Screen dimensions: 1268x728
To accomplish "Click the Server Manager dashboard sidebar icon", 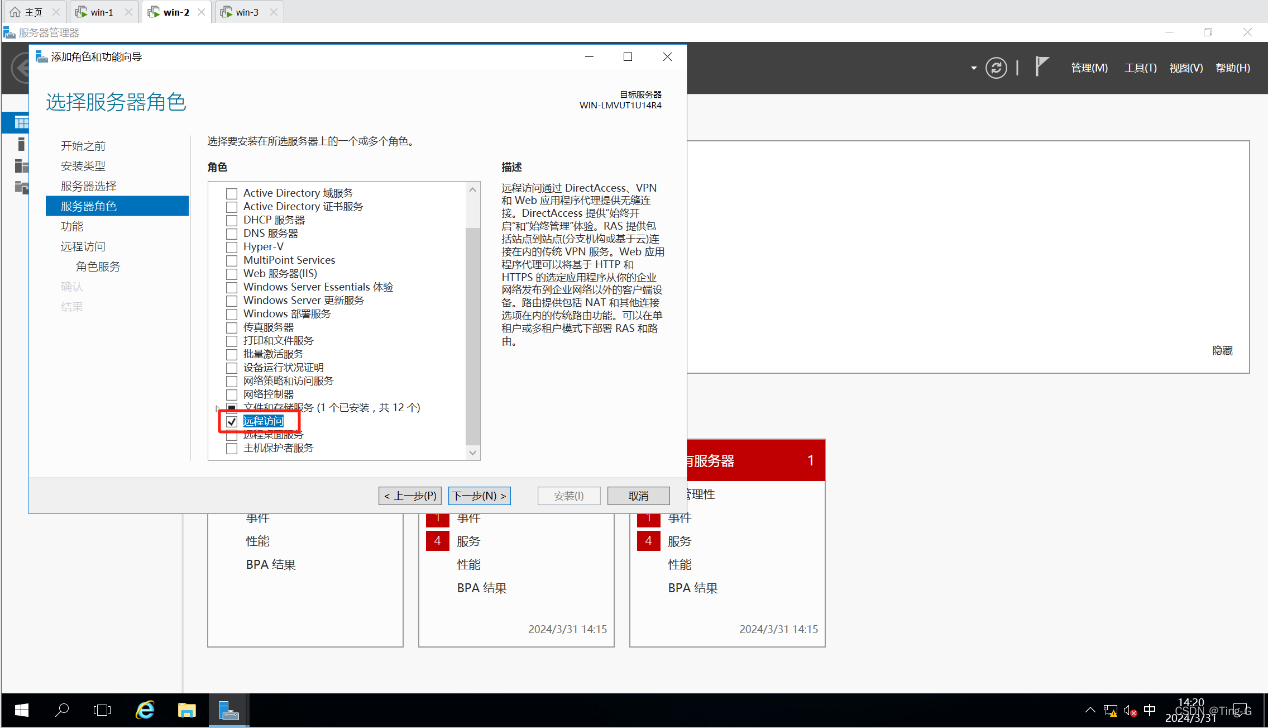I will click(21, 122).
